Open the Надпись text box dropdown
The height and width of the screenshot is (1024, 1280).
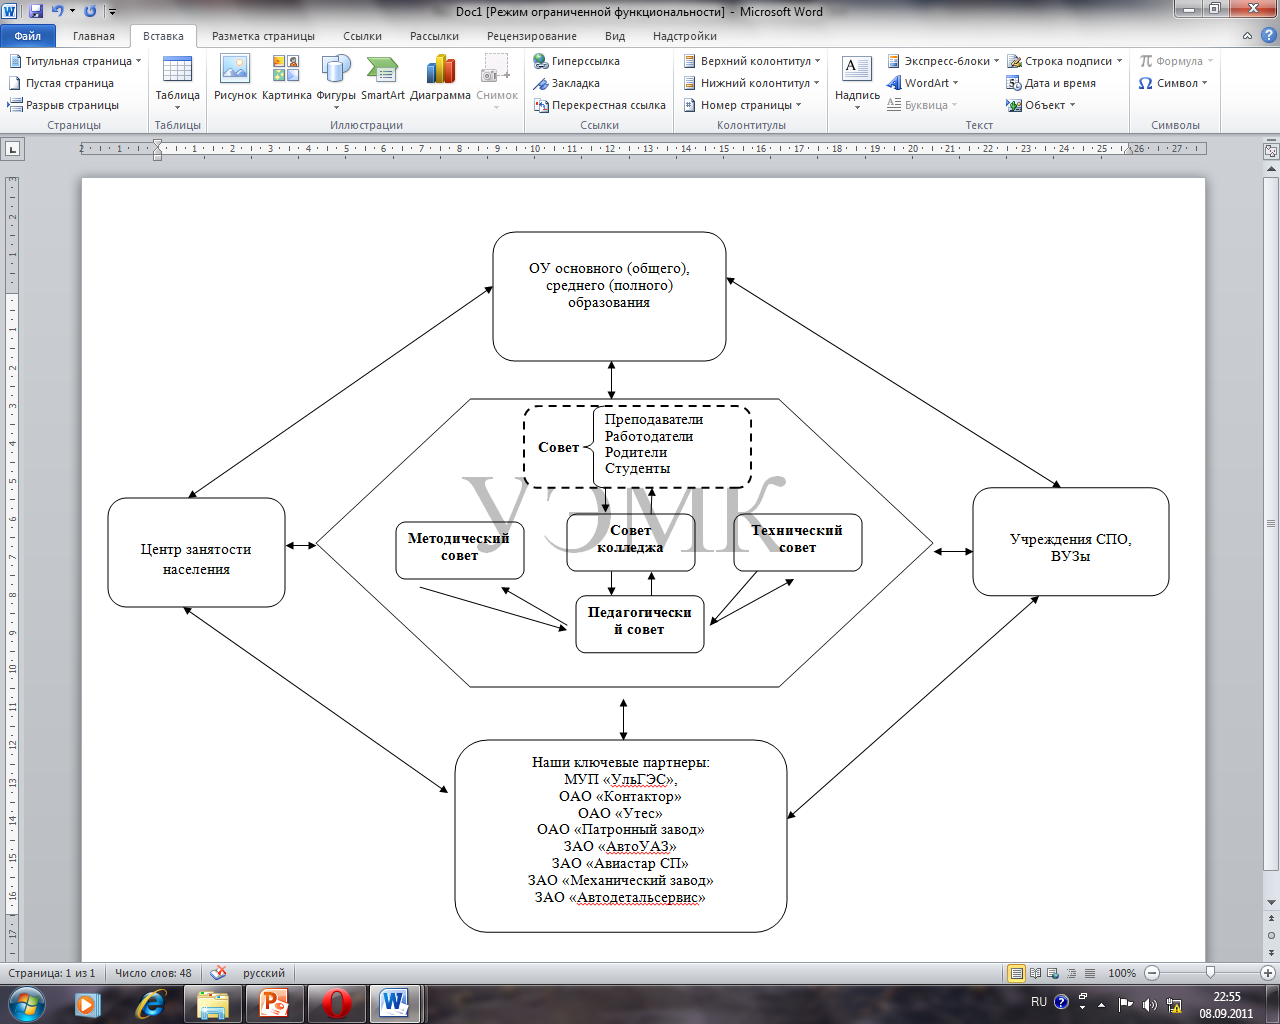point(857,82)
